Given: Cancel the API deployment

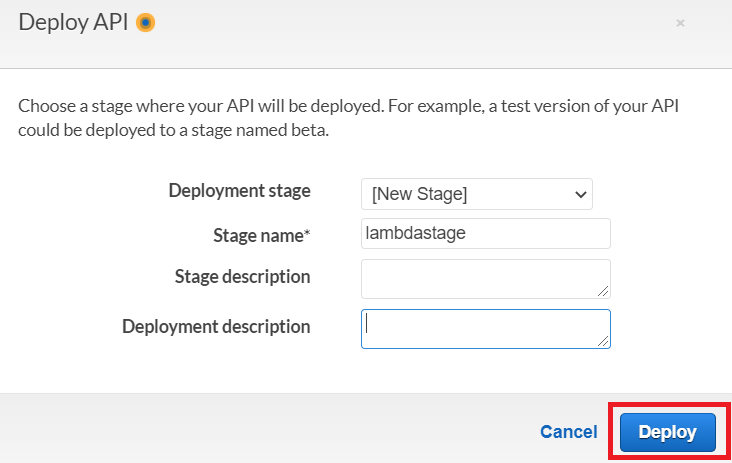Looking at the screenshot, I should coord(568,432).
